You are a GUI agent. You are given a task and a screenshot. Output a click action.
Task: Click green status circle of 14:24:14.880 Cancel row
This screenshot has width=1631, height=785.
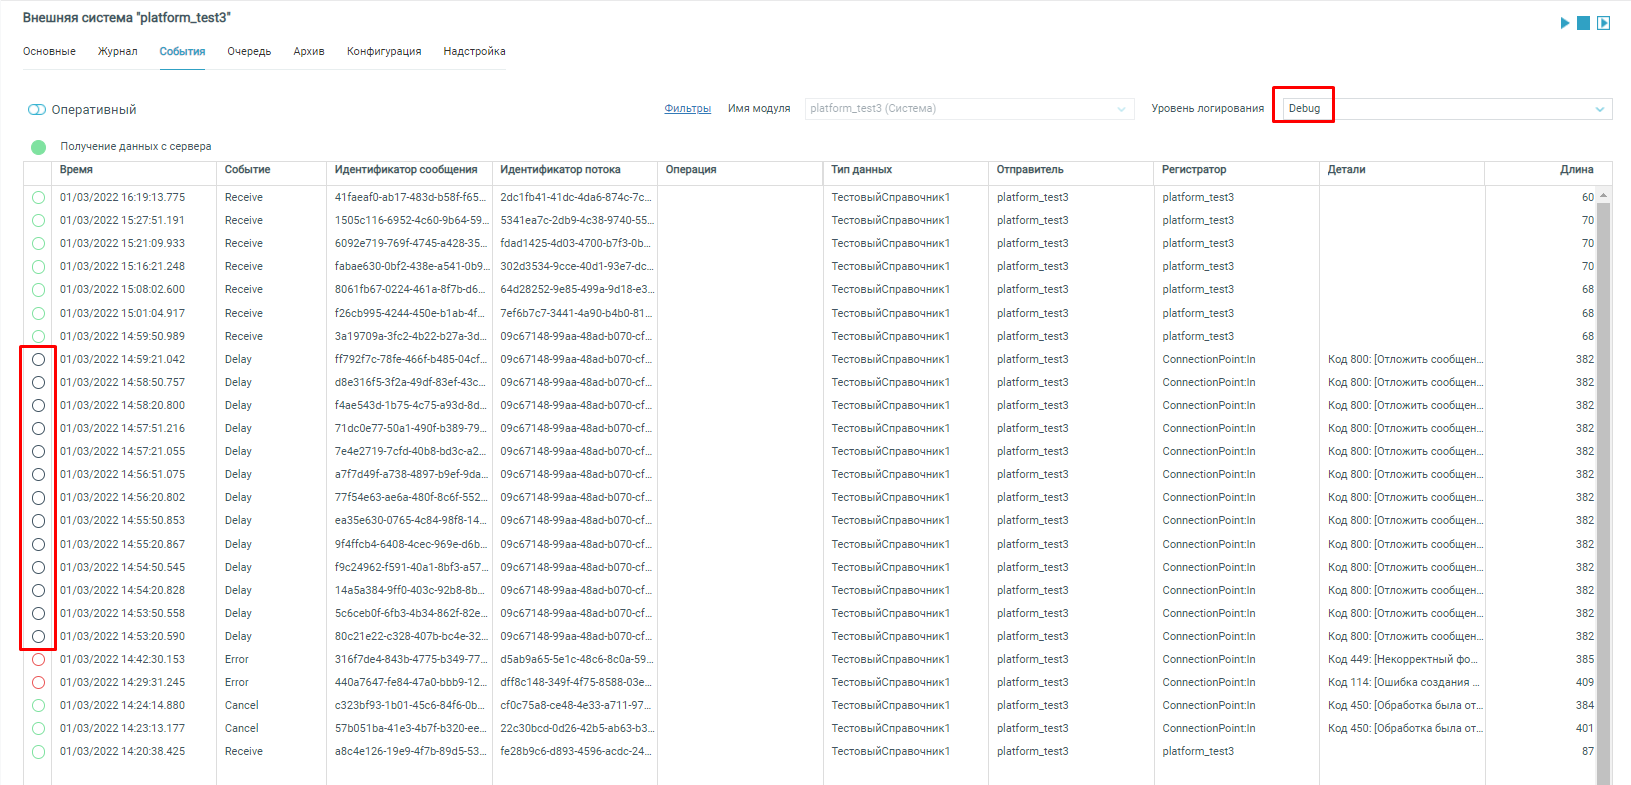click(x=38, y=706)
